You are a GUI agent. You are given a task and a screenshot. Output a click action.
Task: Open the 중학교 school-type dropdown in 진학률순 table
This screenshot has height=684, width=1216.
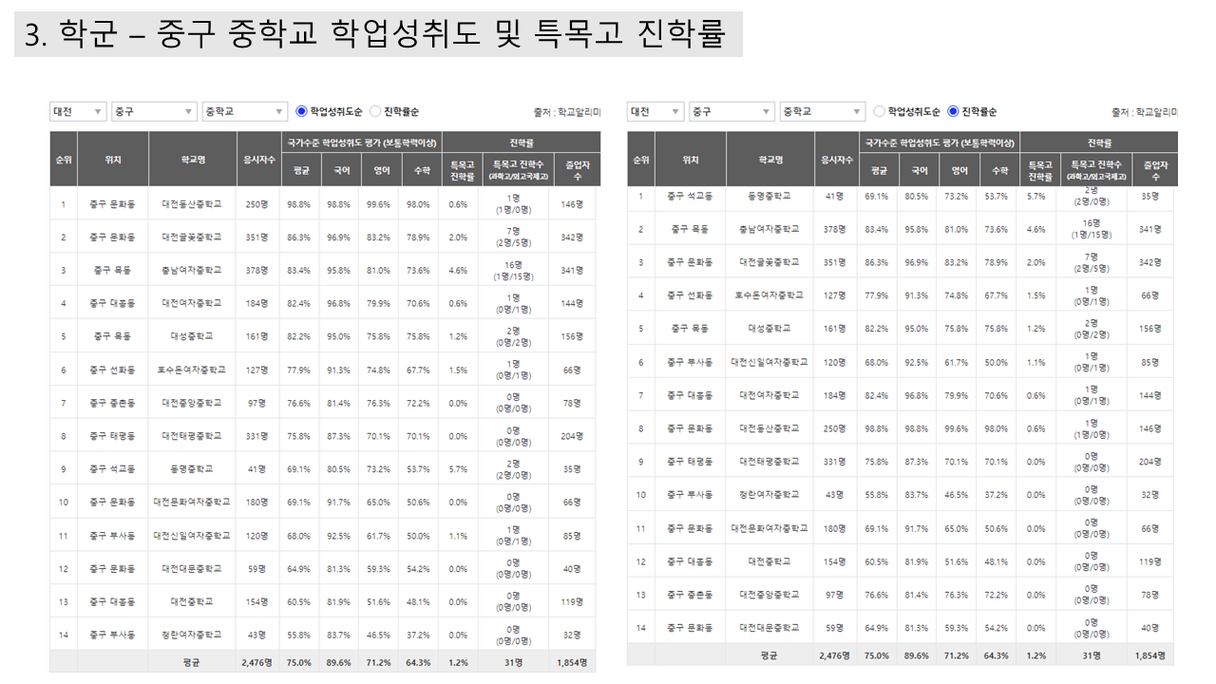(x=823, y=112)
